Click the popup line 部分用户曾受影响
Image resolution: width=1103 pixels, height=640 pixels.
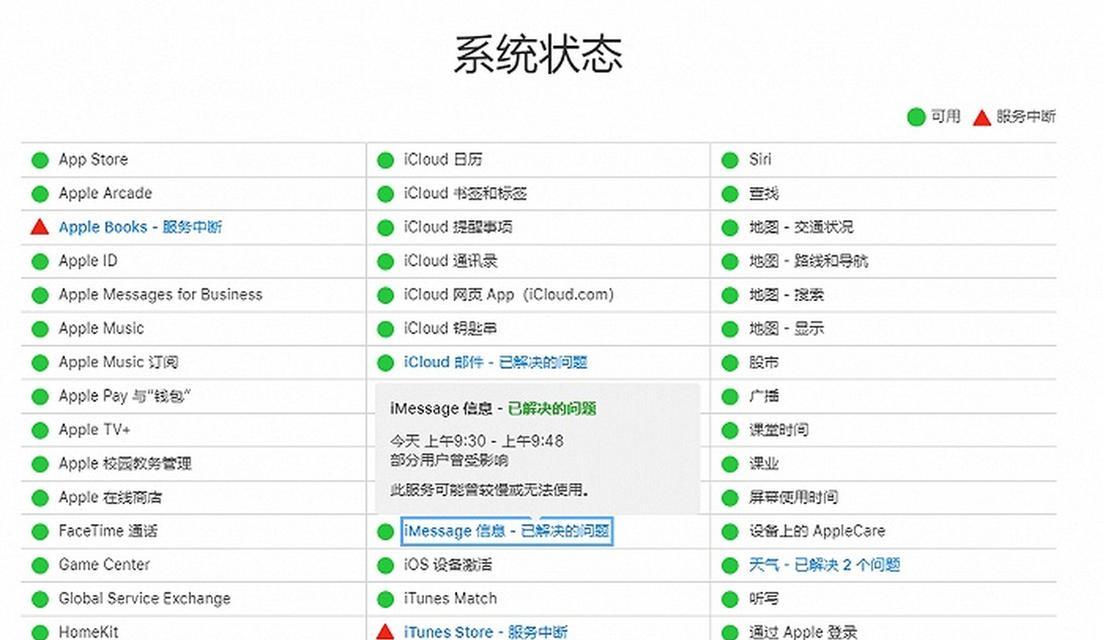[450, 461]
